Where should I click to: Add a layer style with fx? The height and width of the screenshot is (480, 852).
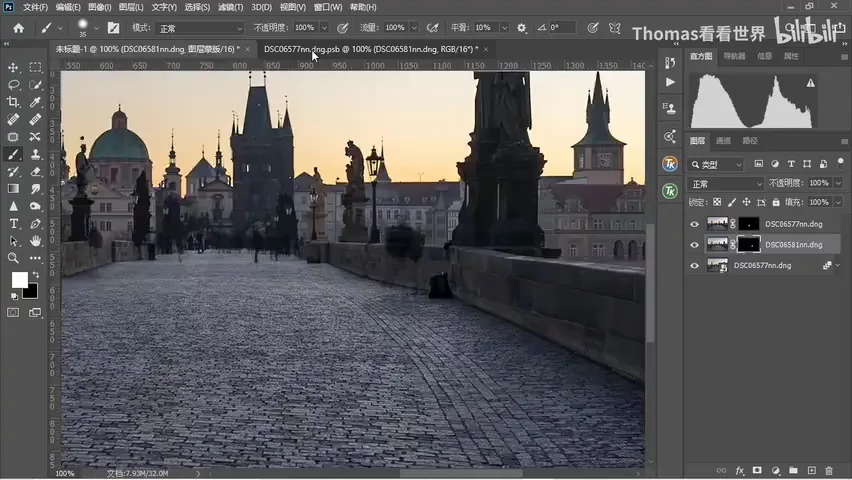pyautogui.click(x=740, y=470)
